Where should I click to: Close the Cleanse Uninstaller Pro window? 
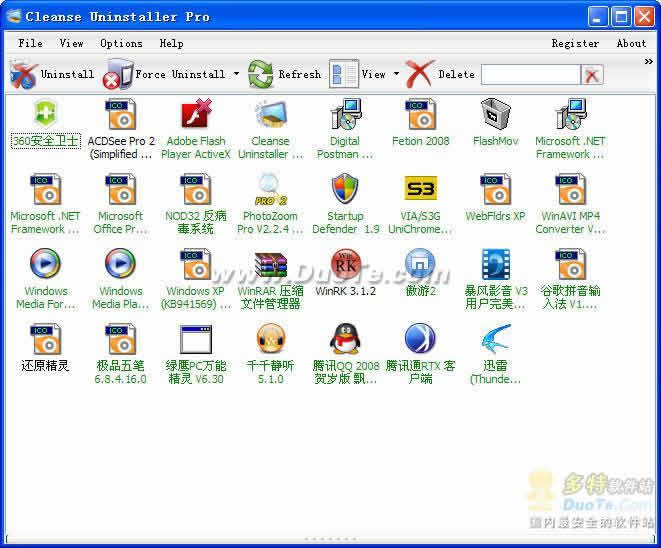pos(644,17)
